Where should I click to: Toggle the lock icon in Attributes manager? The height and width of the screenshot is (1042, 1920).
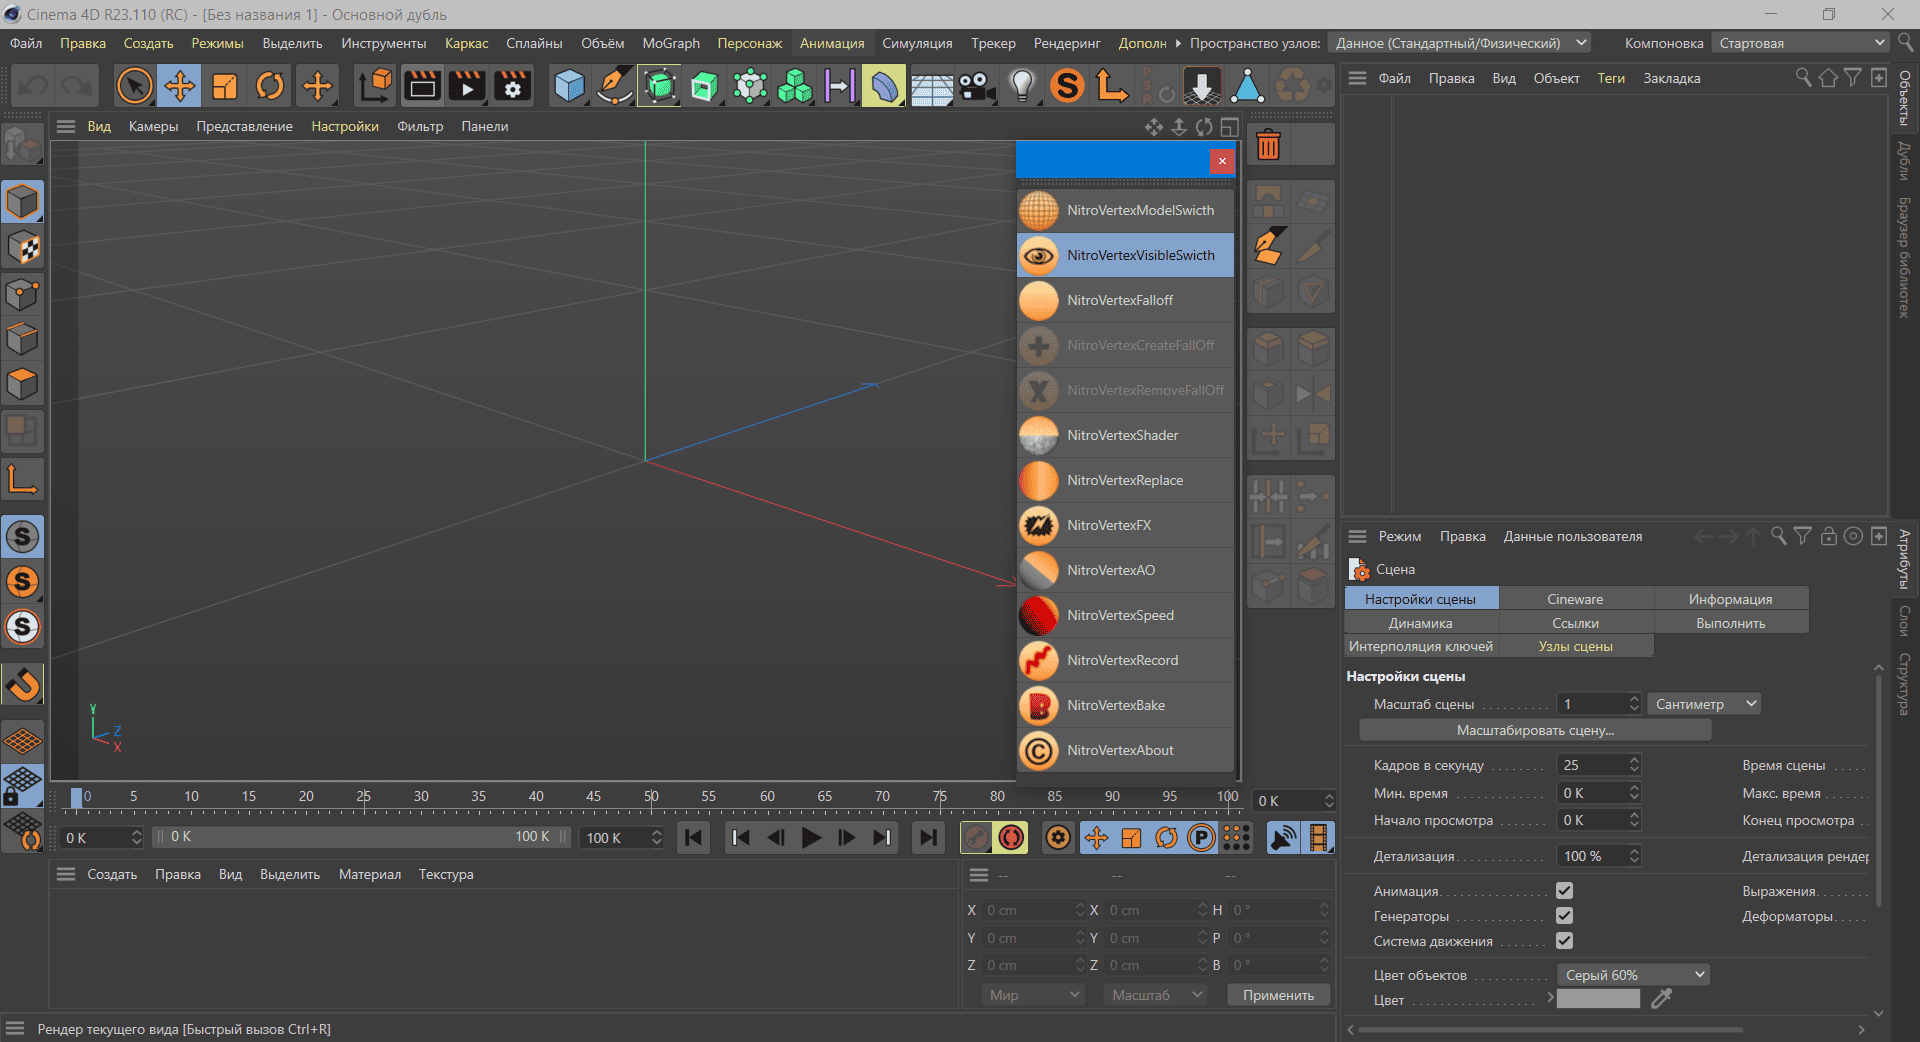(x=1828, y=536)
